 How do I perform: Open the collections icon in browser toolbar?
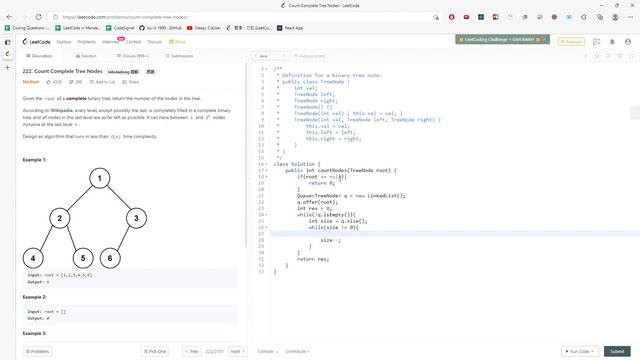(600, 17)
